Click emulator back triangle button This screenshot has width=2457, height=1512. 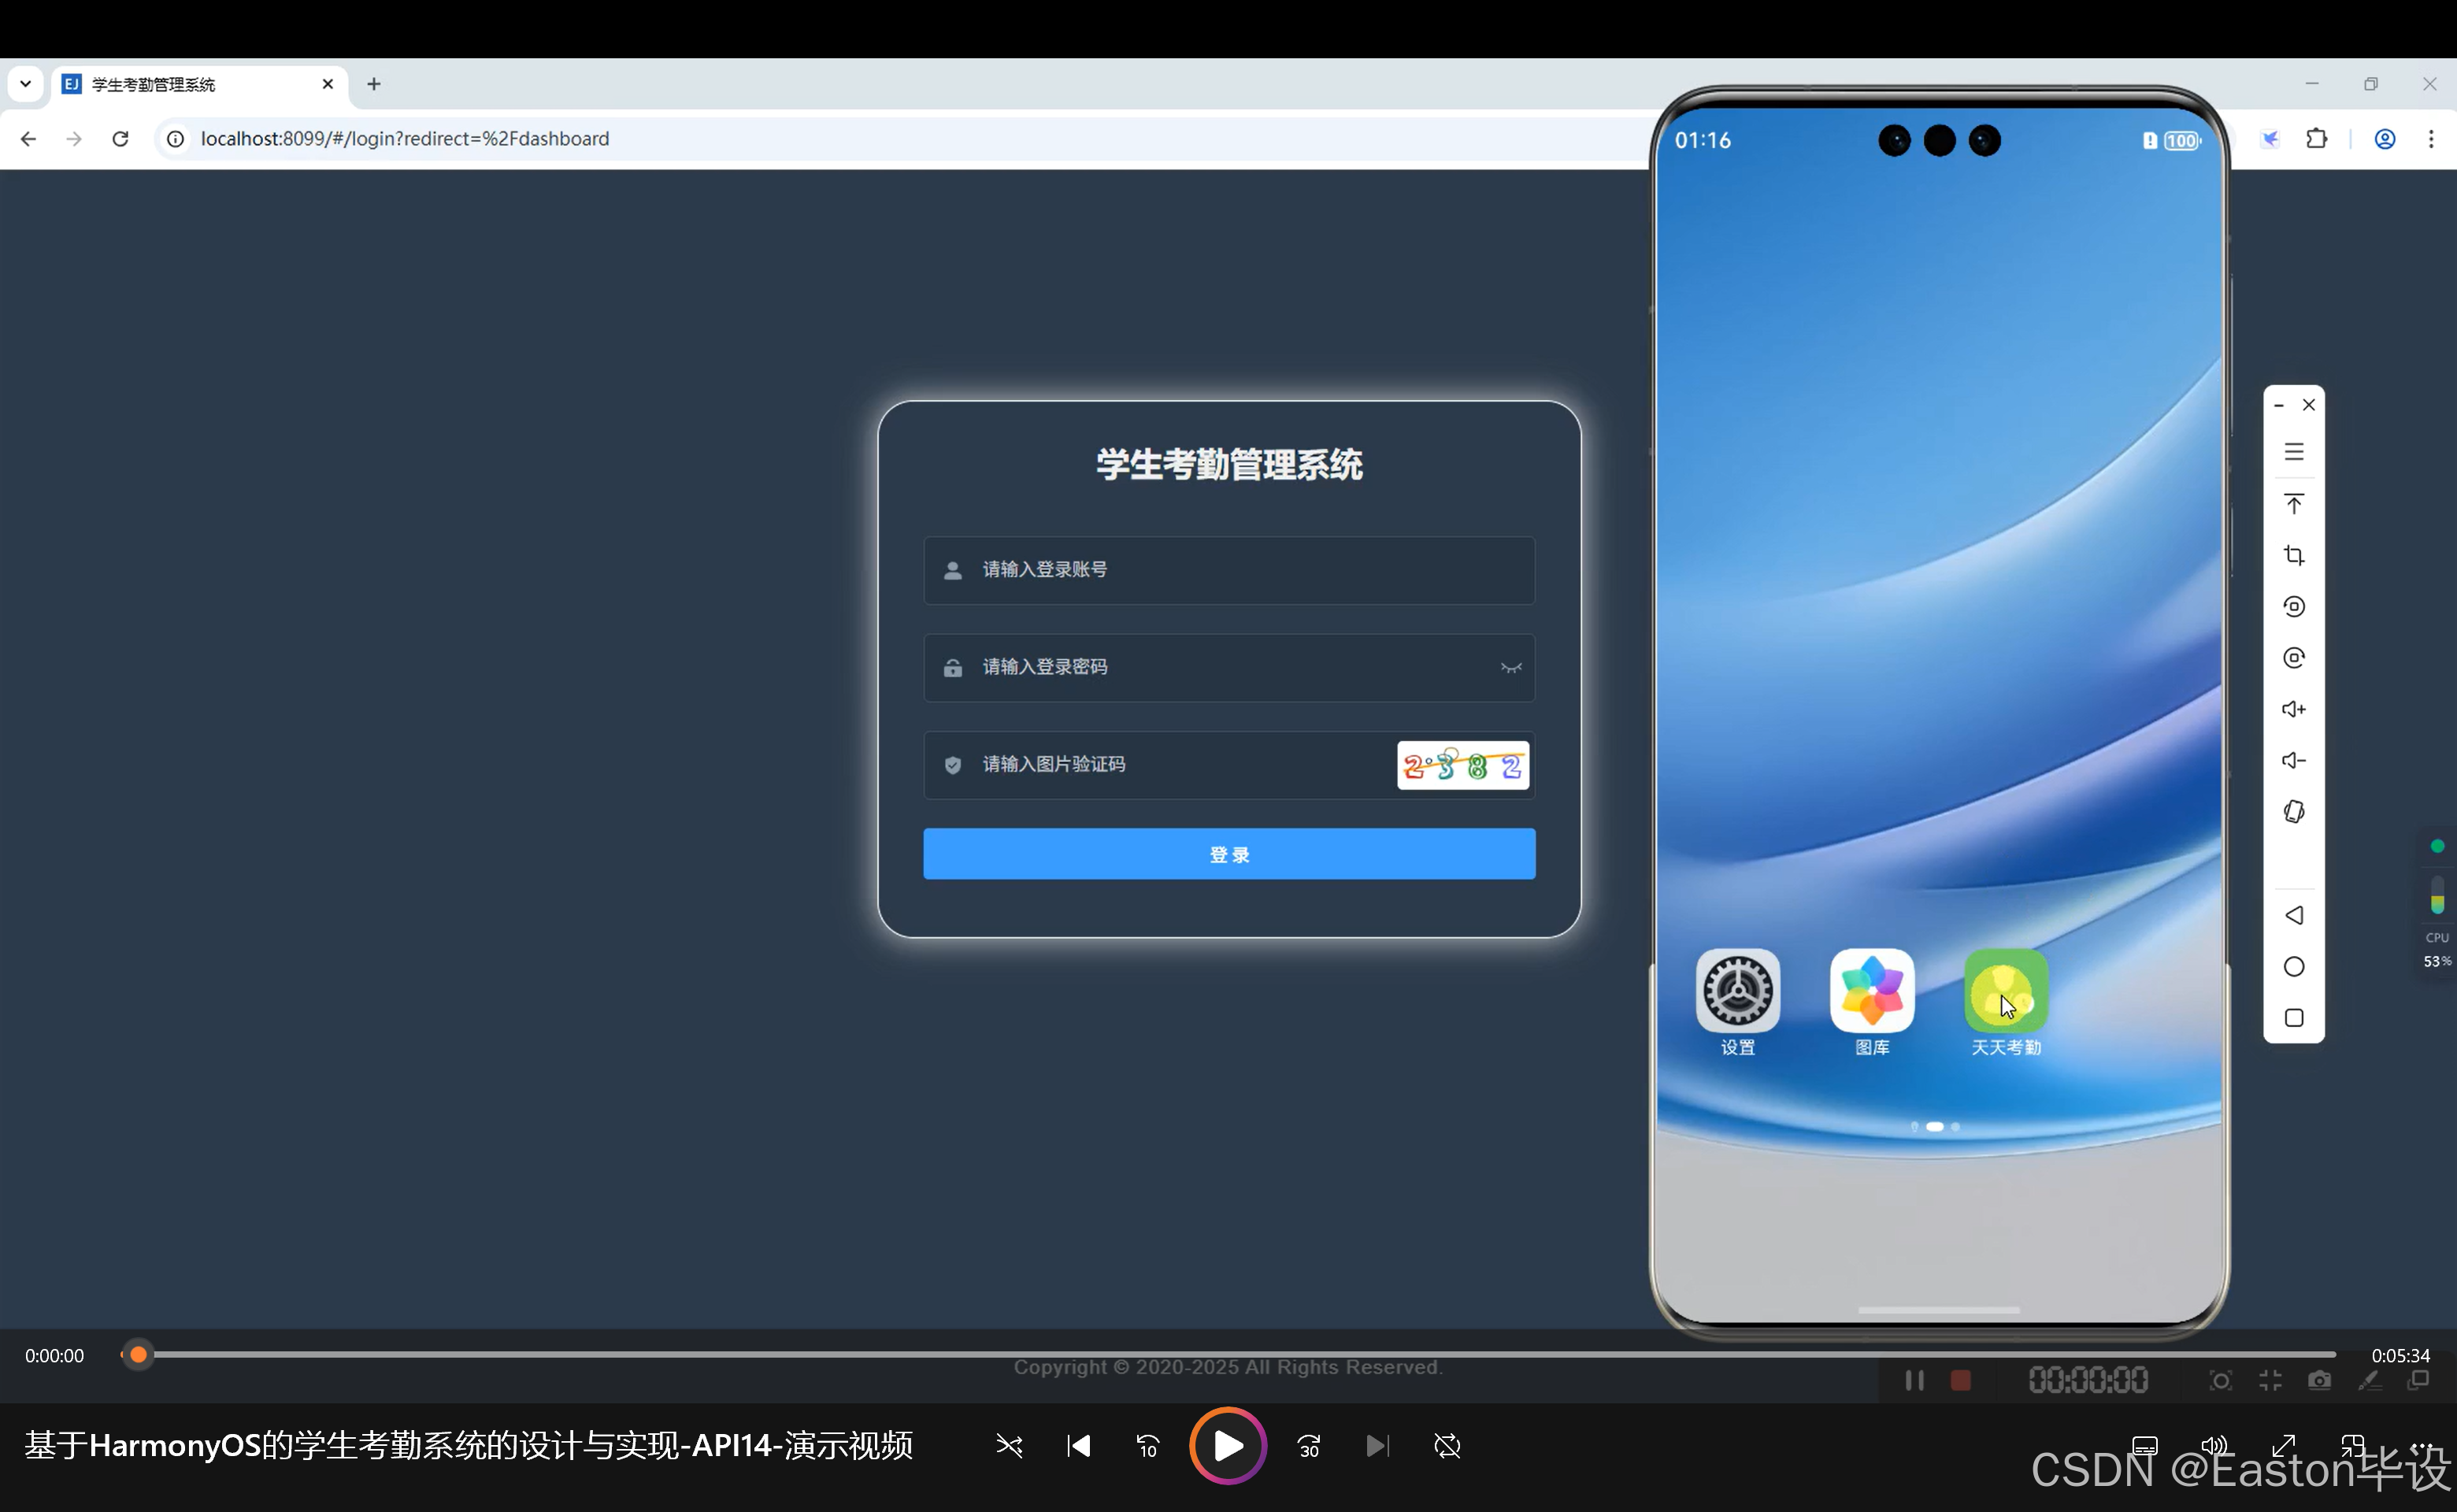pos(2293,915)
